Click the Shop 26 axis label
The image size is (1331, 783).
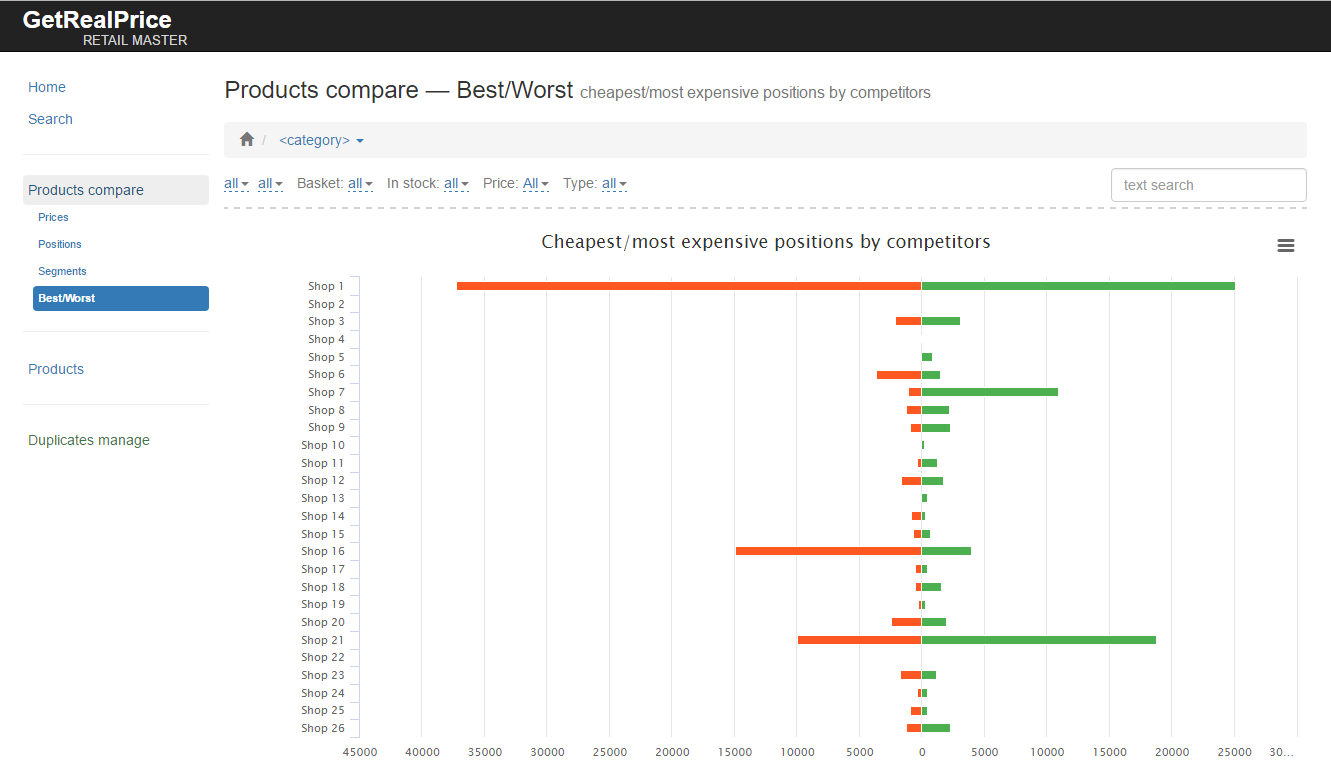(323, 728)
